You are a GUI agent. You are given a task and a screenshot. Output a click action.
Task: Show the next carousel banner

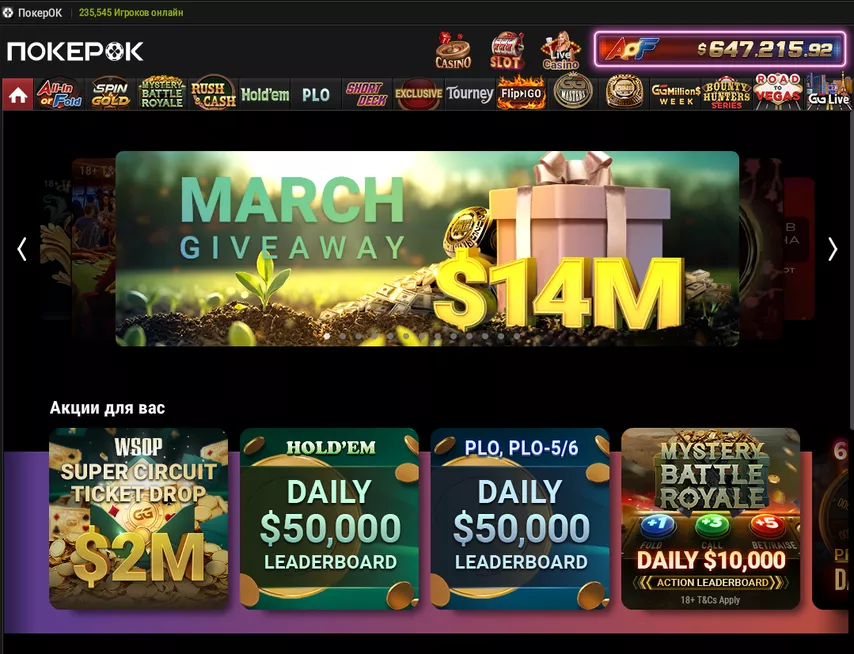point(833,249)
